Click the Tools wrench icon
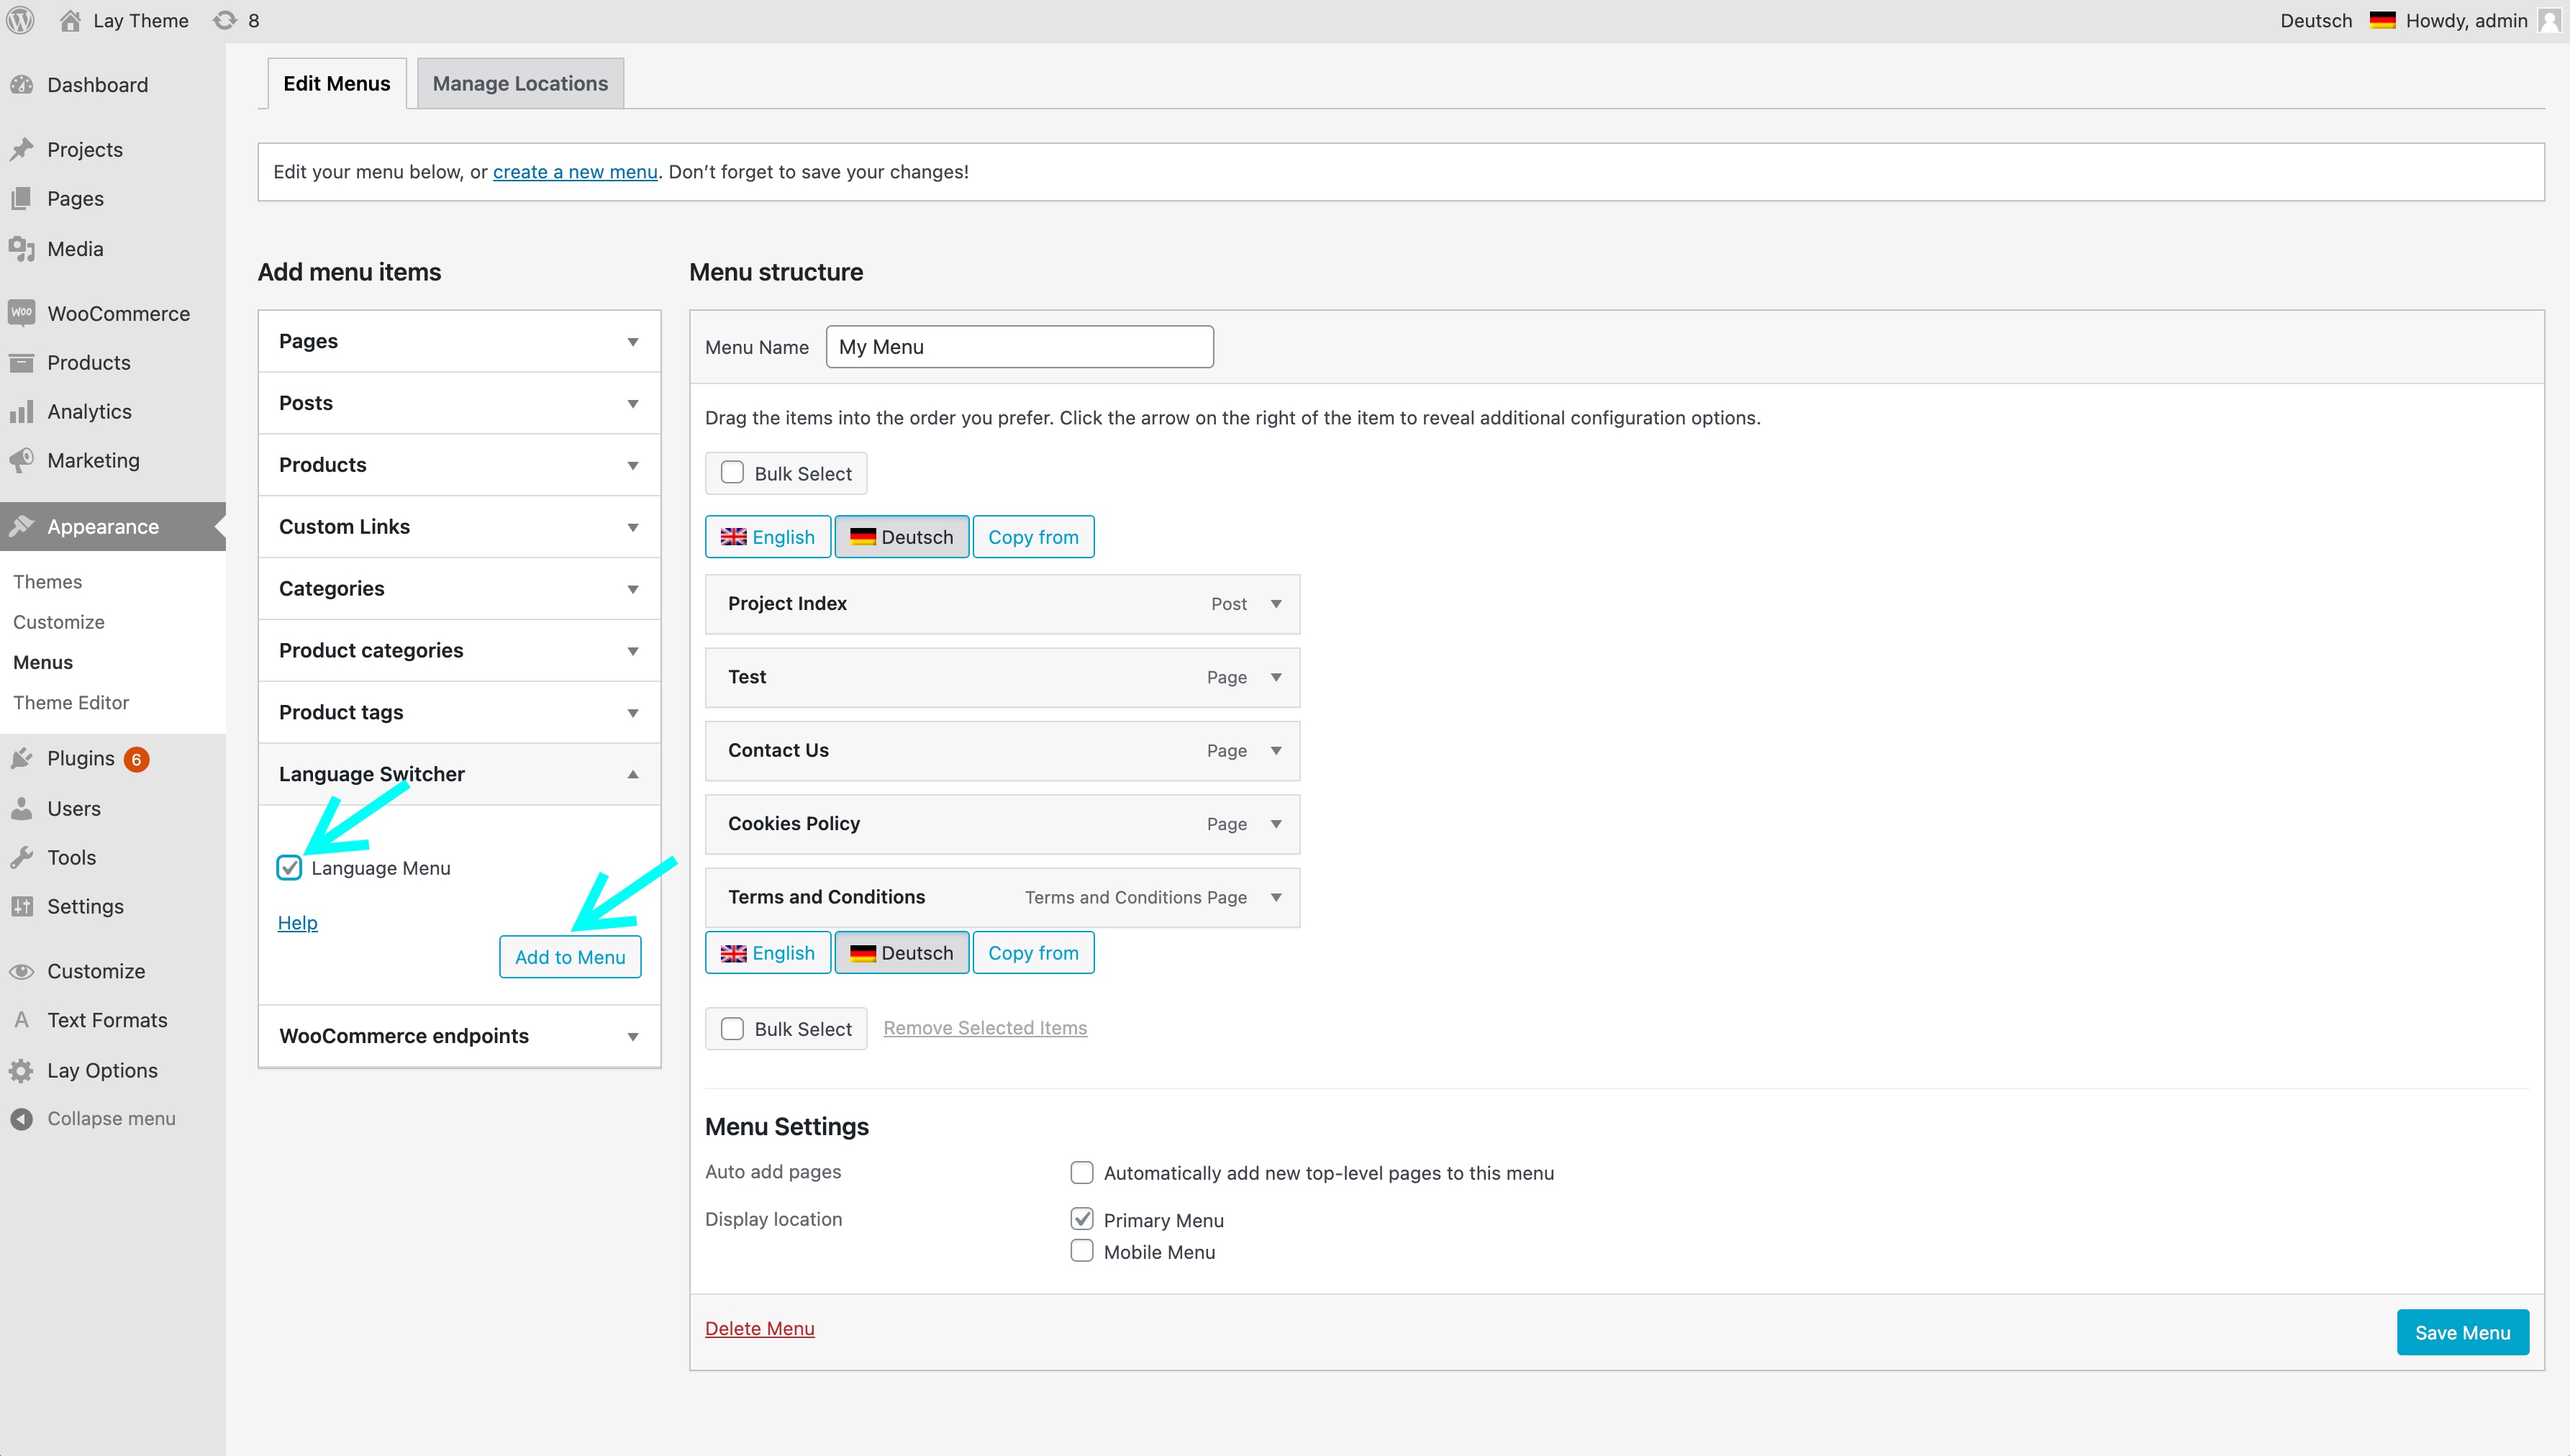This screenshot has width=2570, height=1456. [x=22, y=857]
